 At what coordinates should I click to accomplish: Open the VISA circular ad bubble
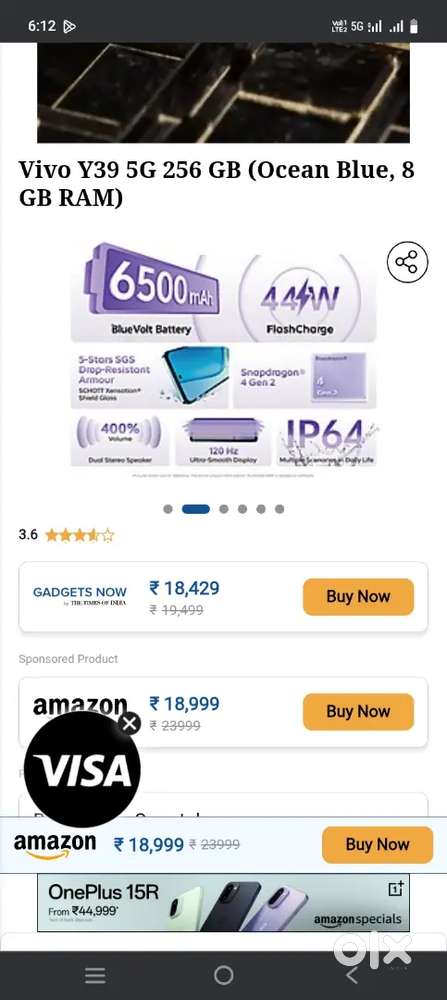coord(82,769)
